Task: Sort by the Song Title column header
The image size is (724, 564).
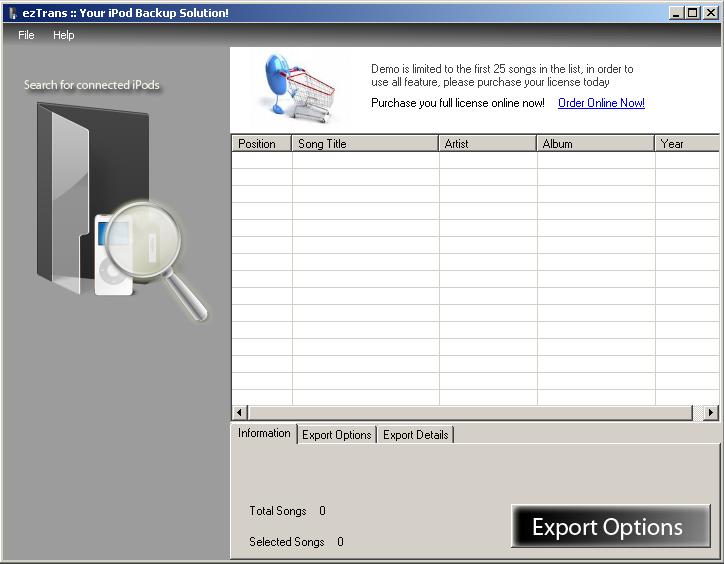Action: [x=365, y=144]
